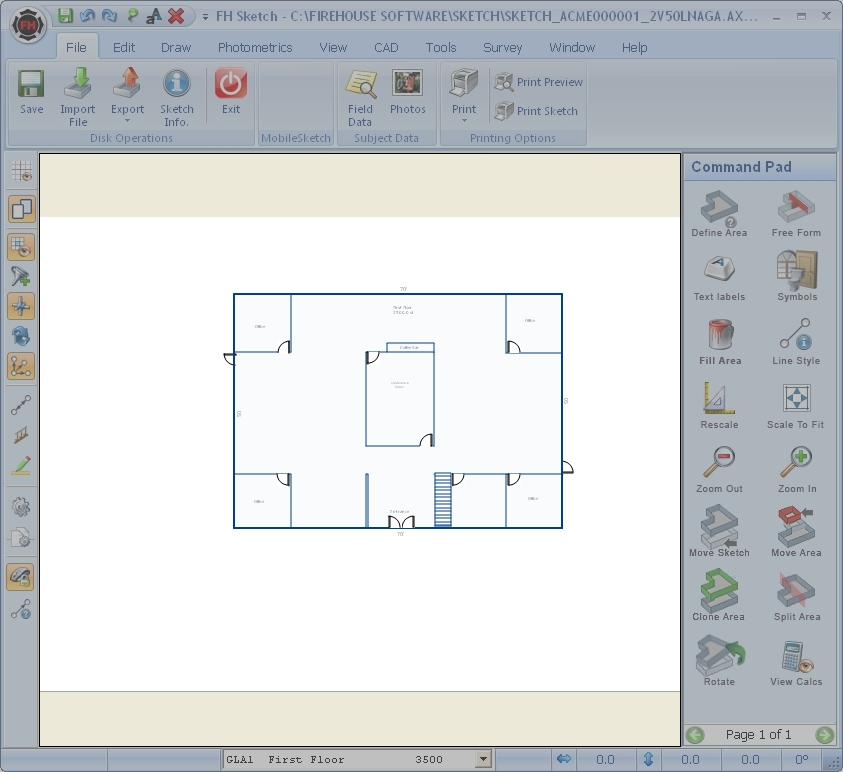The height and width of the screenshot is (772, 843).
Task: Switch to the Draw ribbon tab
Action: pos(176,47)
